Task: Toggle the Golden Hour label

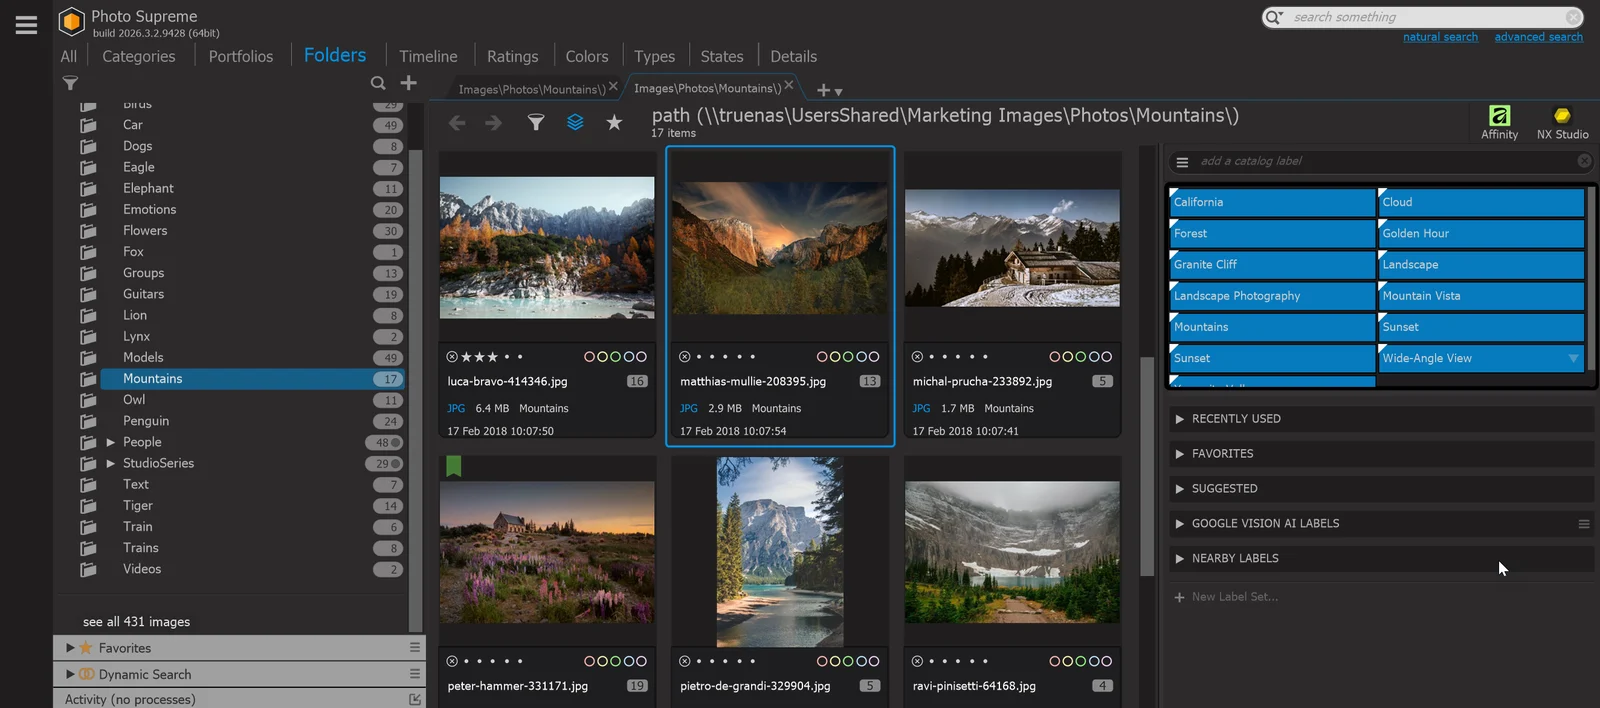Action: click(x=1481, y=233)
